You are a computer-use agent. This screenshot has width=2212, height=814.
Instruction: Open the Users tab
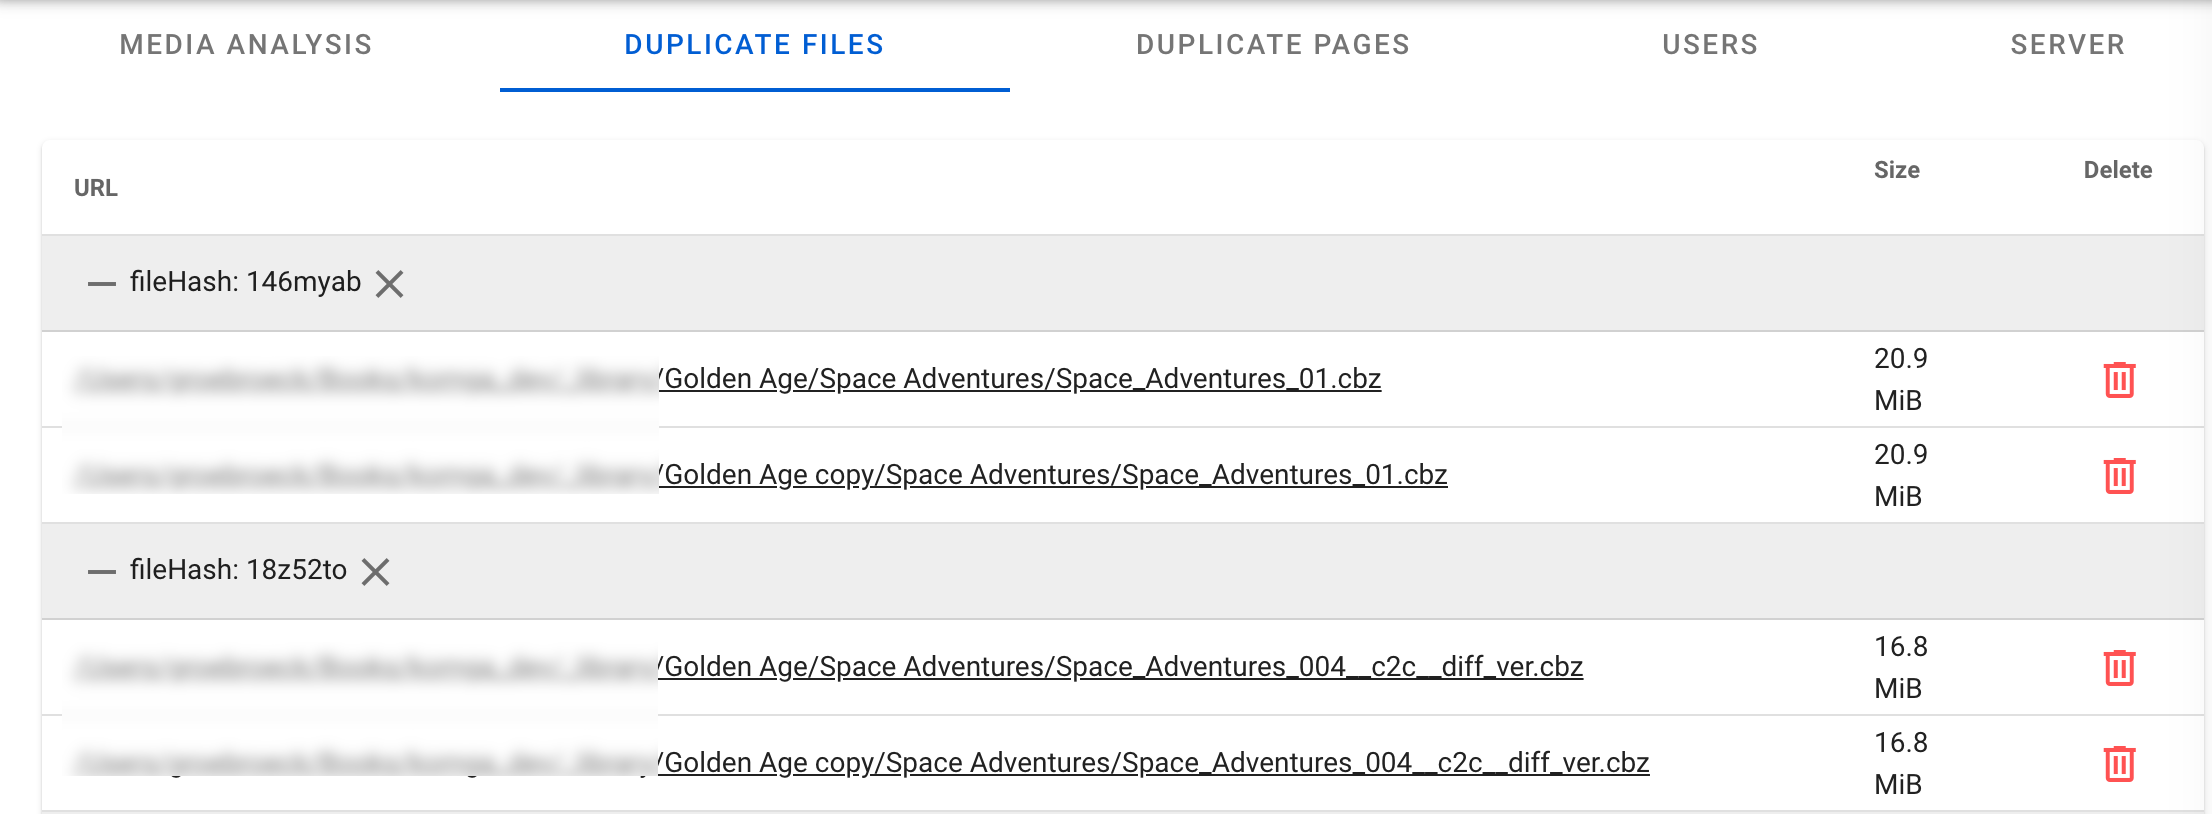[x=1710, y=45]
